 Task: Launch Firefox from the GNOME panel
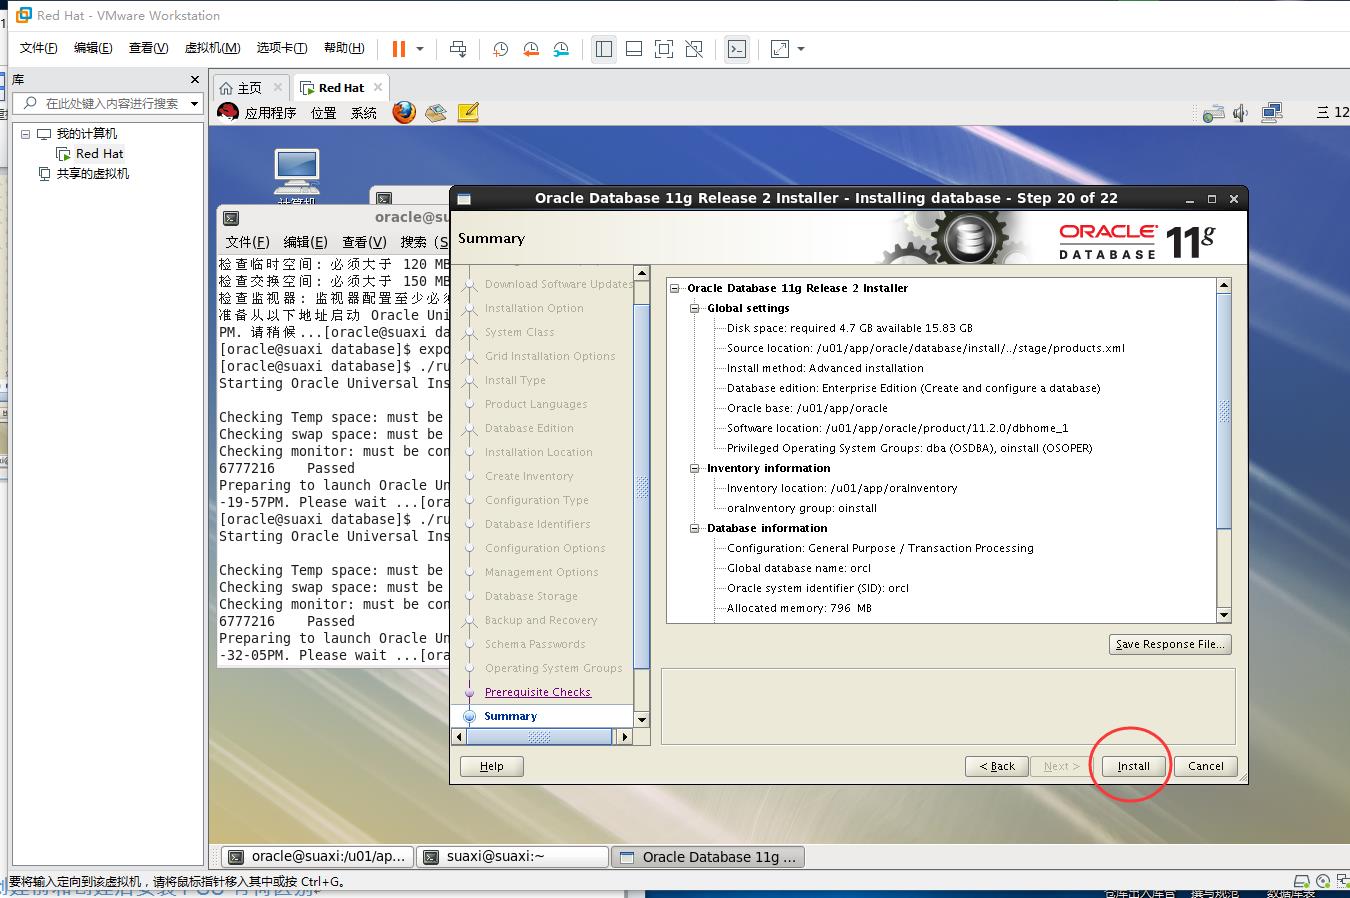pyautogui.click(x=404, y=112)
